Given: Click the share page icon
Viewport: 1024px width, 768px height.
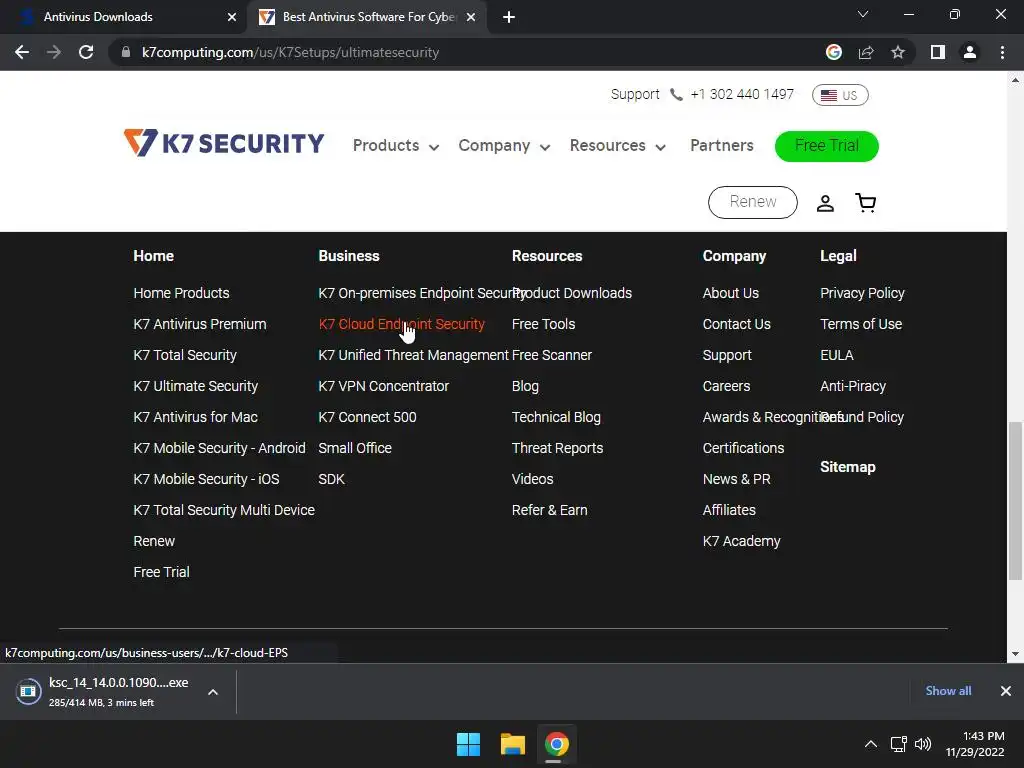Looking at the screenshot, I should click(866, 52).
